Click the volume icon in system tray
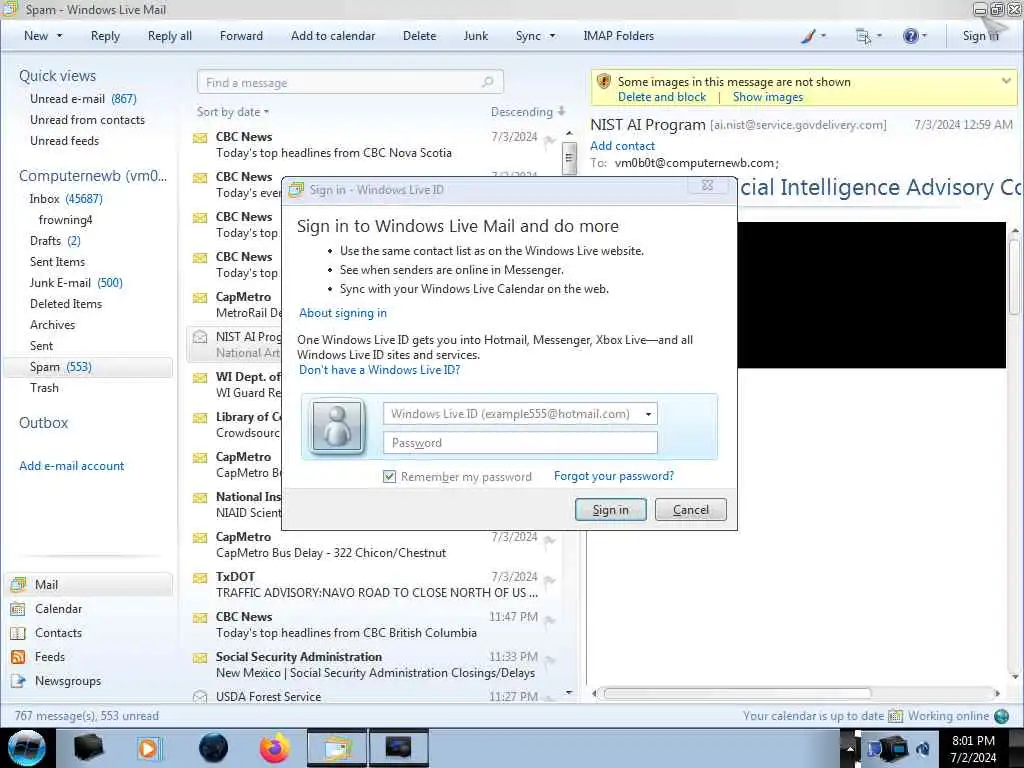The image size is (1024, 768). coord(922,748)
